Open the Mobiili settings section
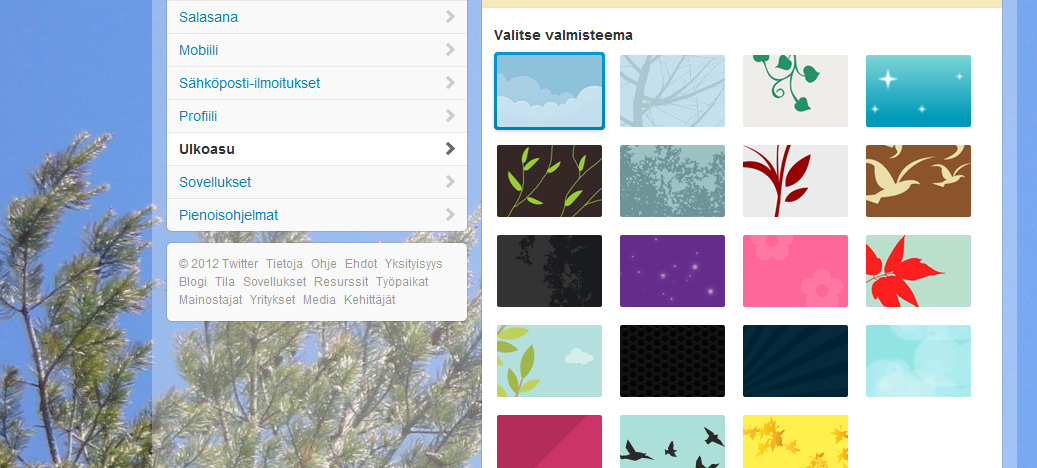The height and width of the screenshot is (468, 1037). click(x=317, y=50)
